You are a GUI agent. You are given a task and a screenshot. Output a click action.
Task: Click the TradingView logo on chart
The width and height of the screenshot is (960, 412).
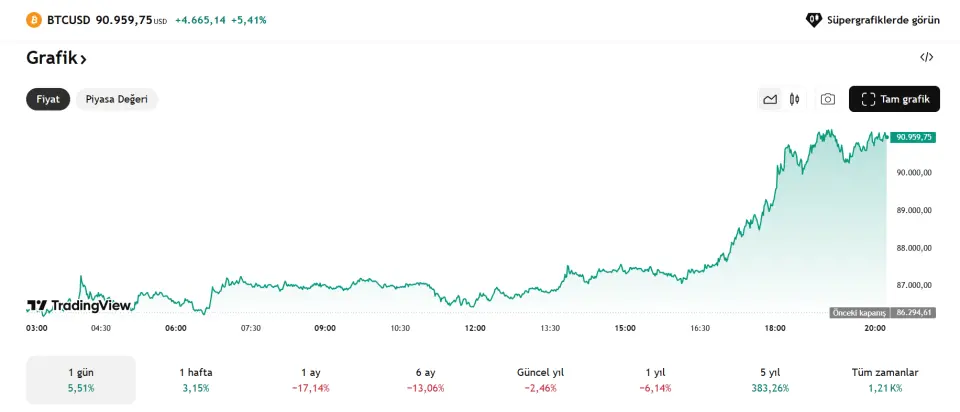point(78,306)
